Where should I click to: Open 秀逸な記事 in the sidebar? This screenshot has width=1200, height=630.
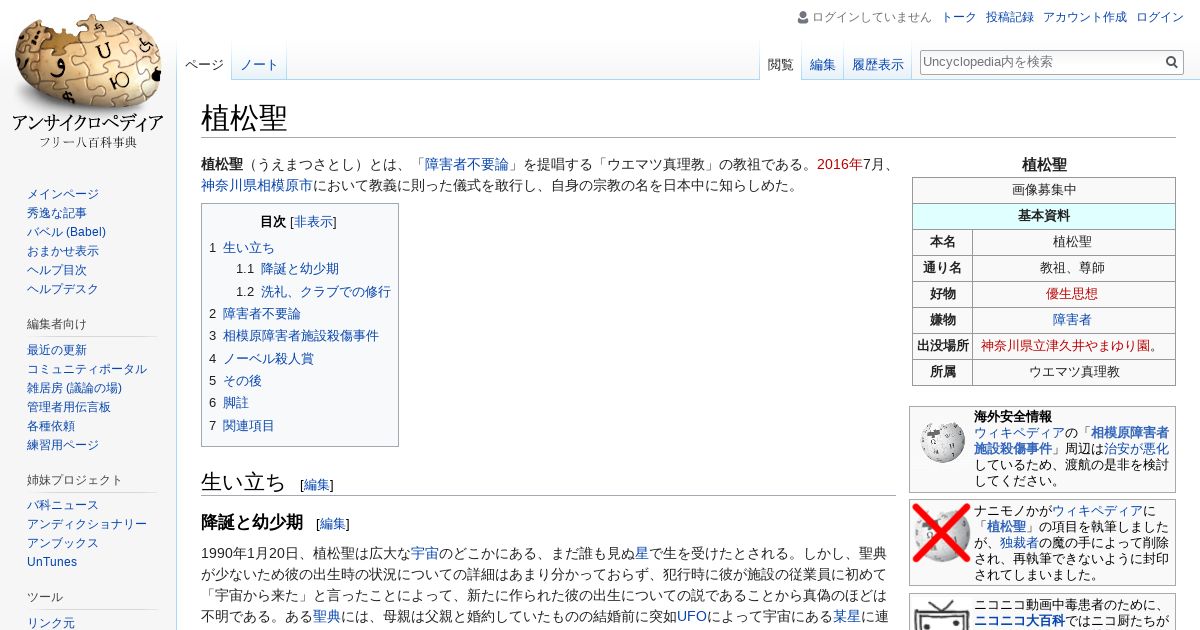[x=57, y=213]
